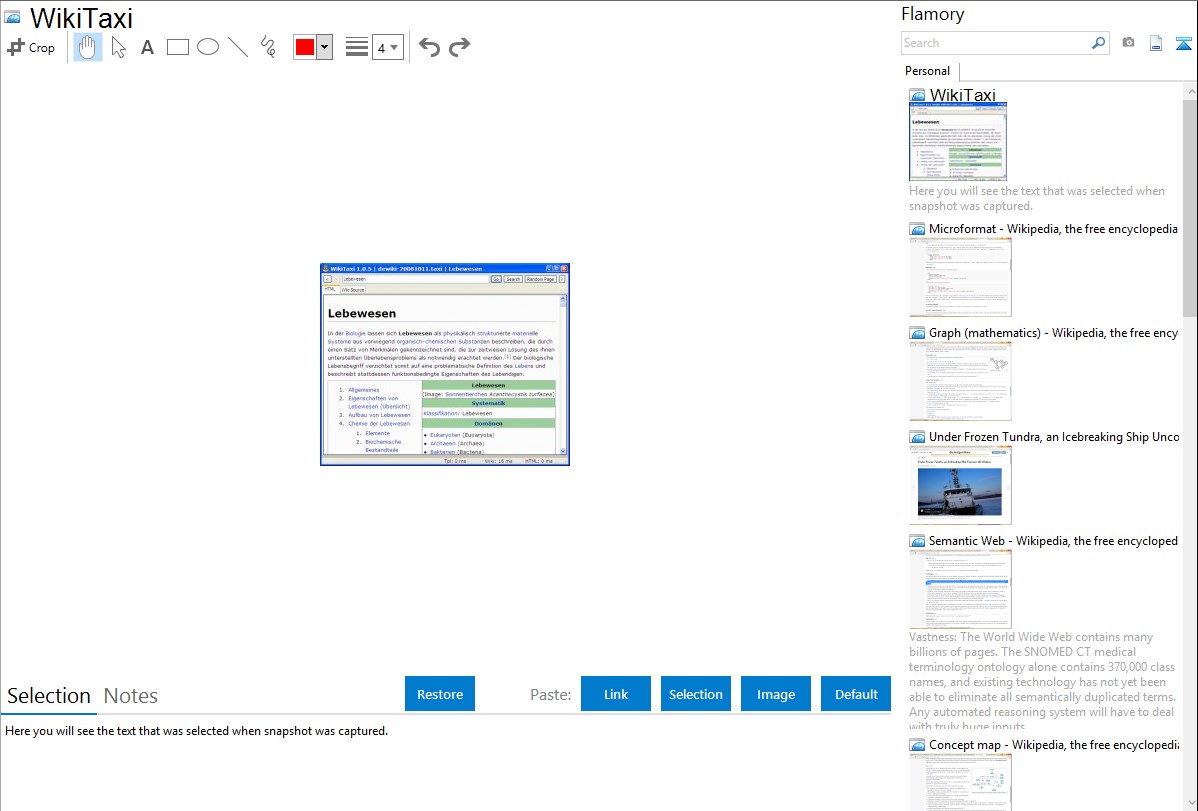Screen dimensions: 1198x811
Task: Open the Microformat Wikipedia snapshot thumbnail
Action: point(960,277)
